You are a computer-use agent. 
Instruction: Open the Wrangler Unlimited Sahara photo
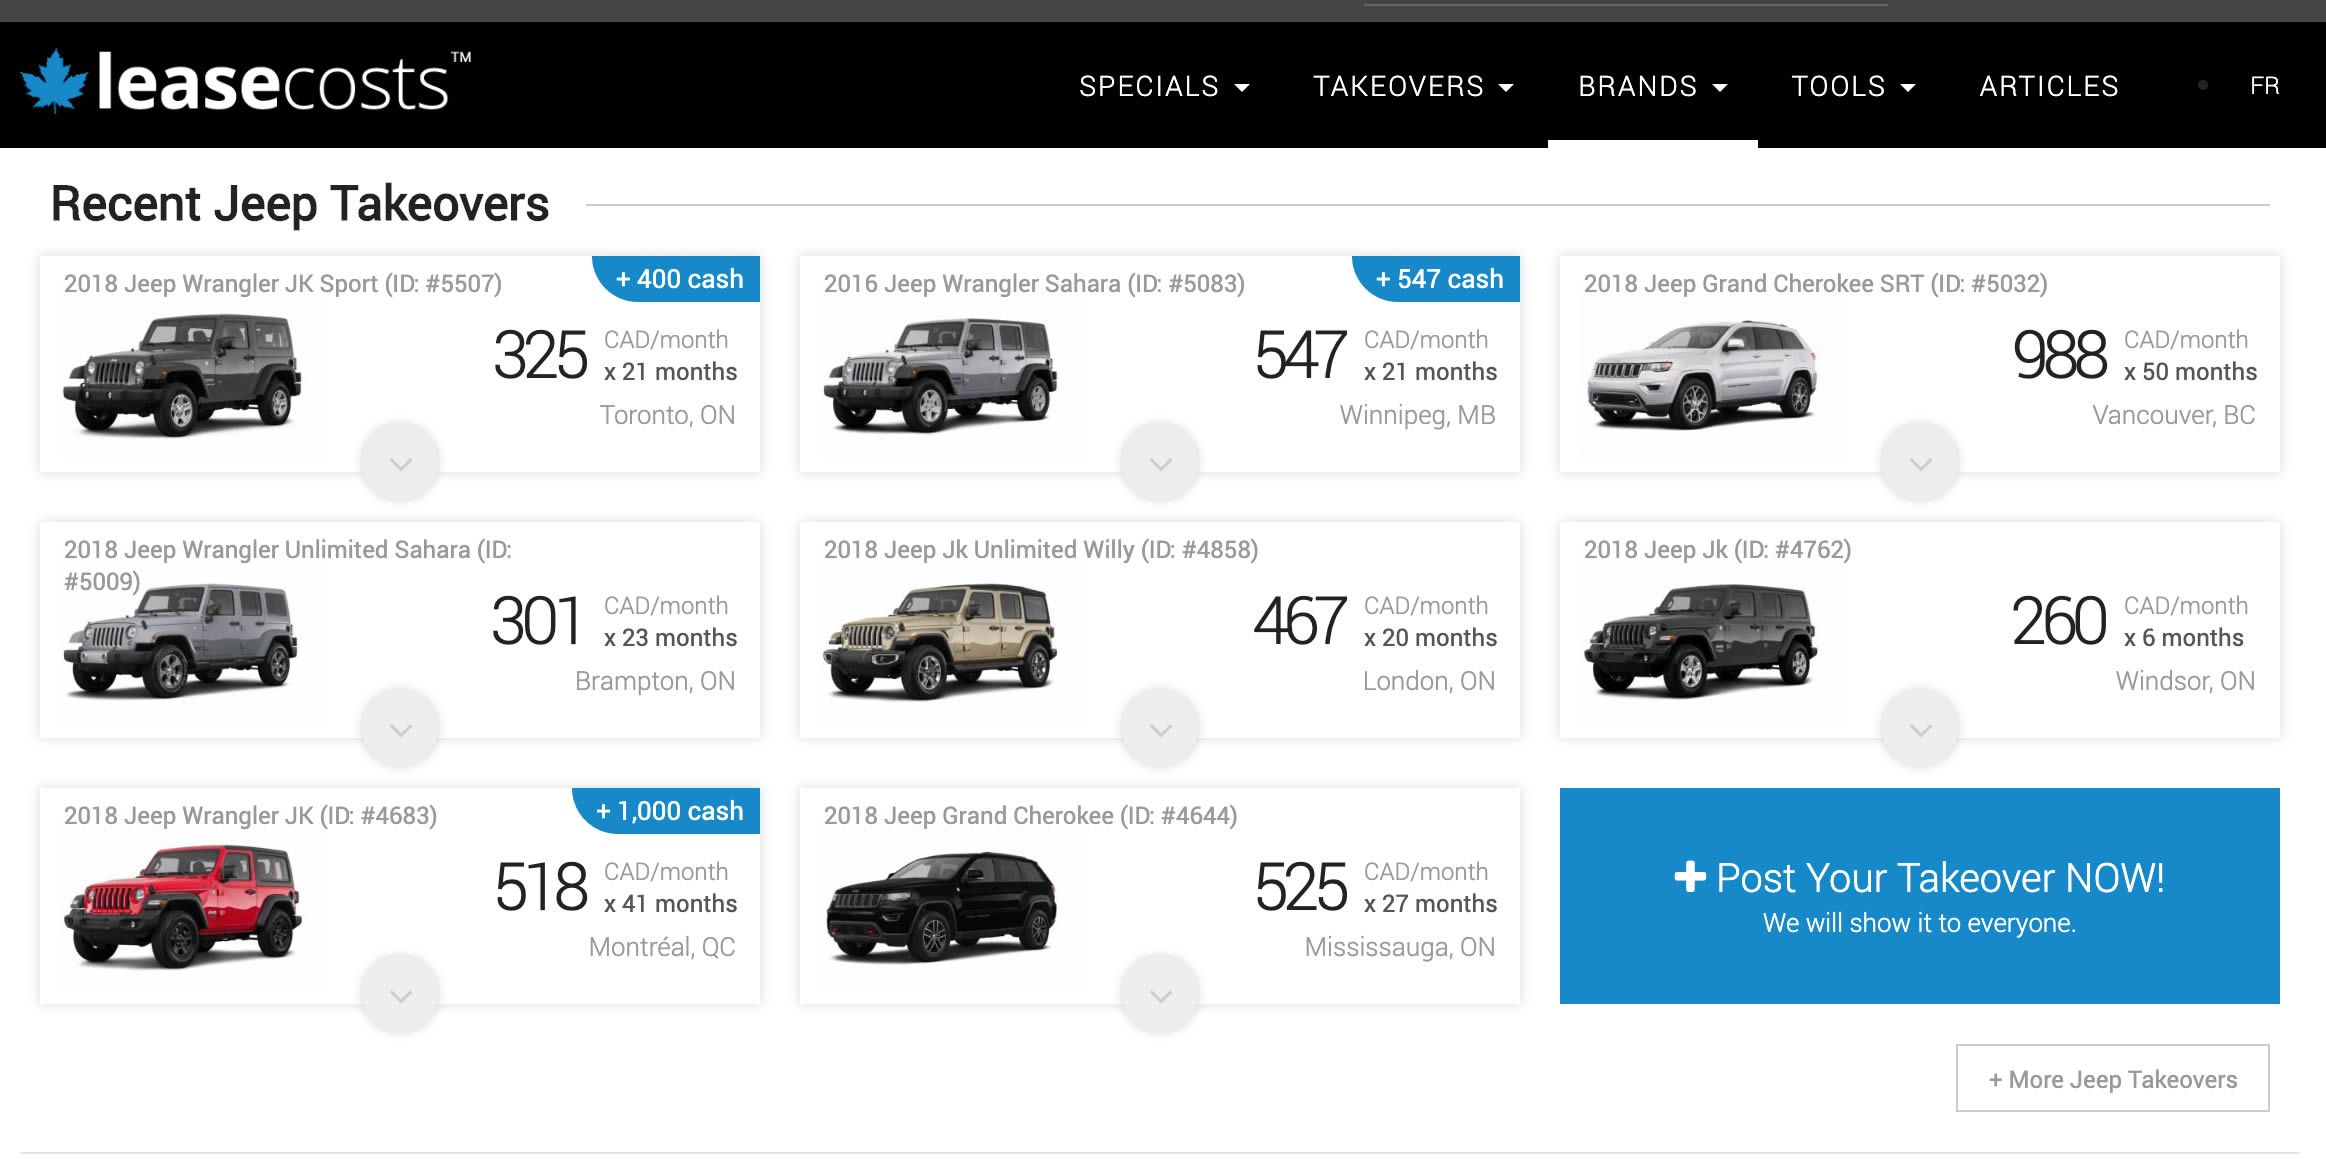(x=181, y=641)
